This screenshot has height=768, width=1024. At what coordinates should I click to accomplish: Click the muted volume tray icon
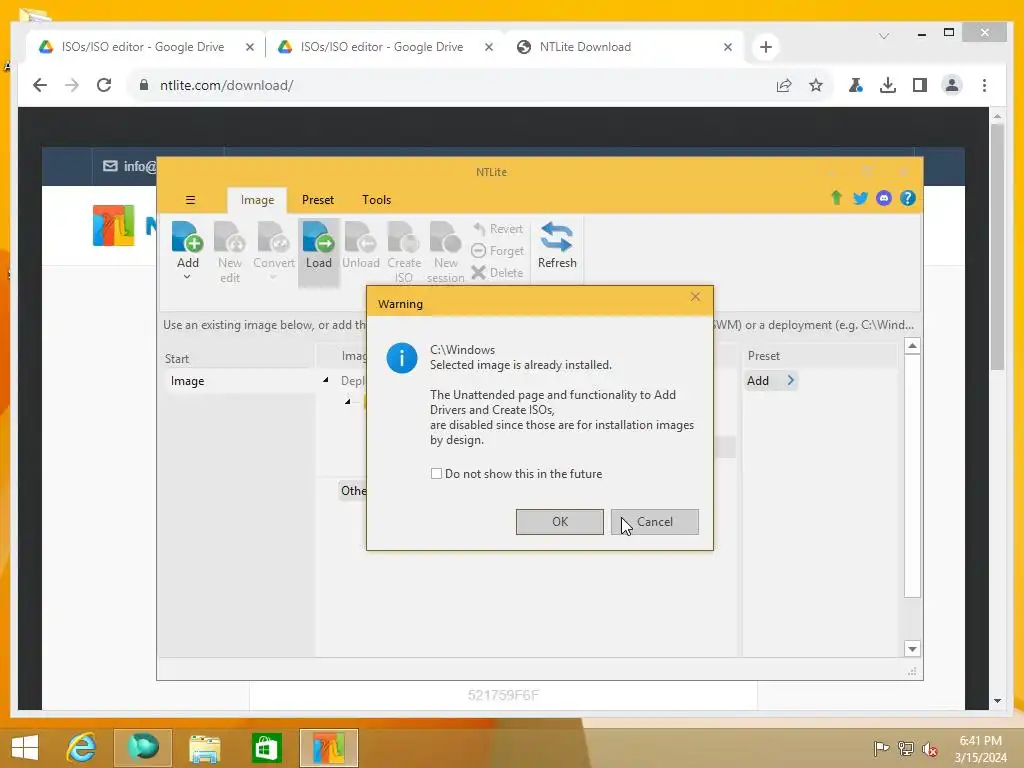click(x=930, y=749)
